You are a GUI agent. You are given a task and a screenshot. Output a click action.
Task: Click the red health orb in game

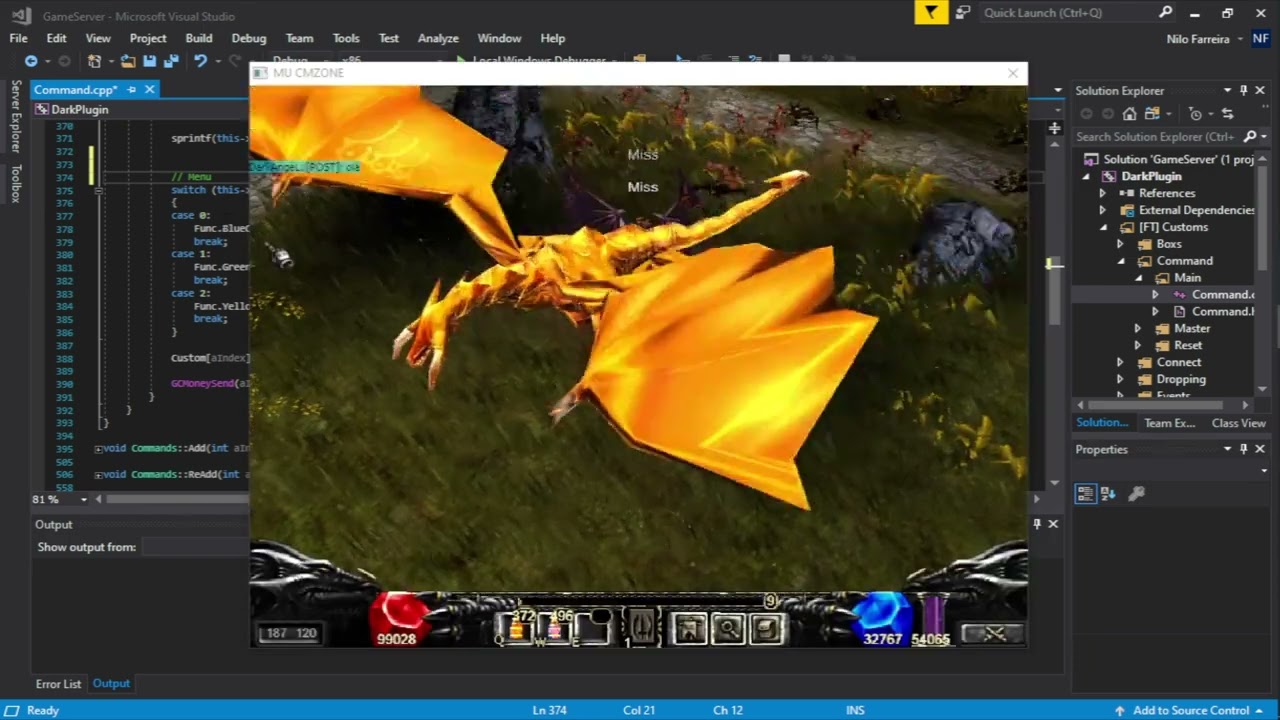tap(400, 617)
